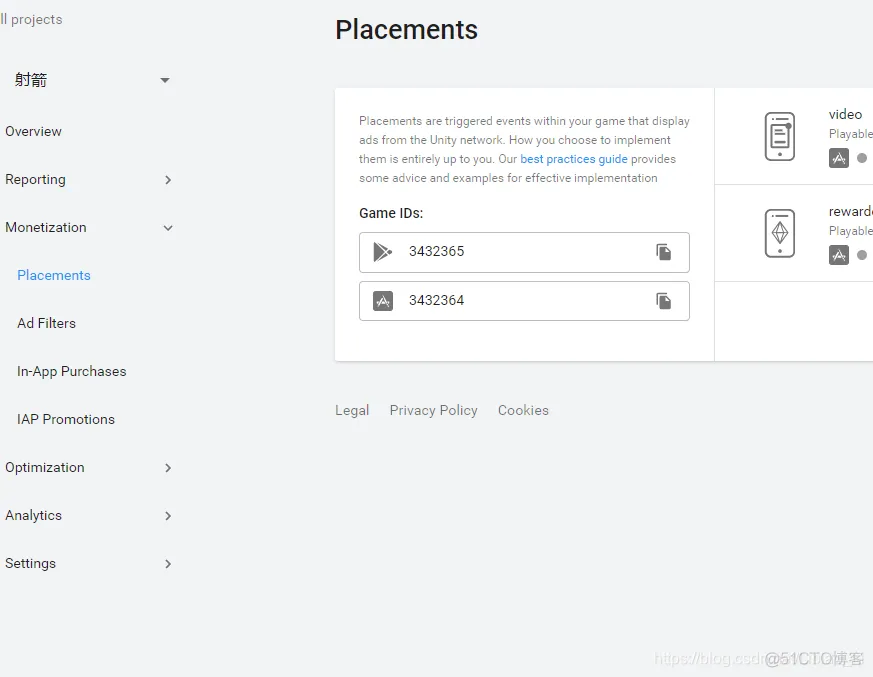The image size is (873, 677).
Task: Click Playable label under video
Action: tap(851, 134)
